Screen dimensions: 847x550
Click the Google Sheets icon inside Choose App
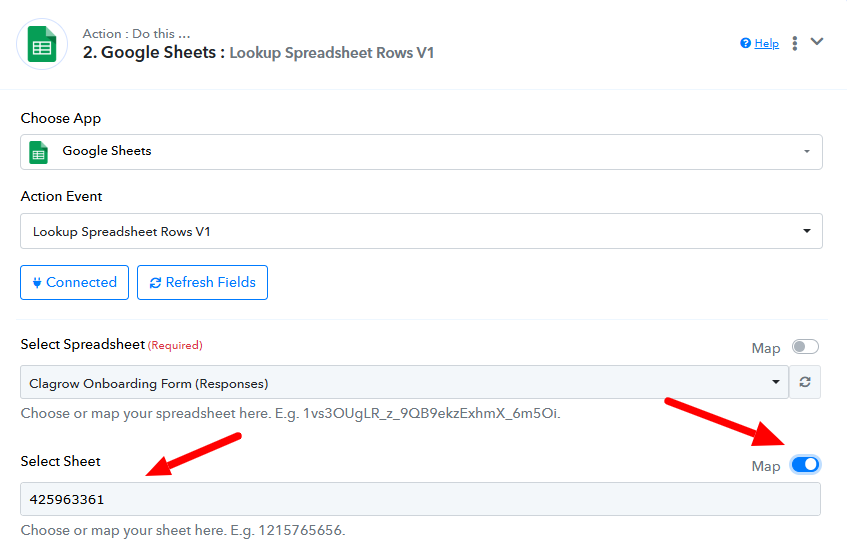point(38,152)
